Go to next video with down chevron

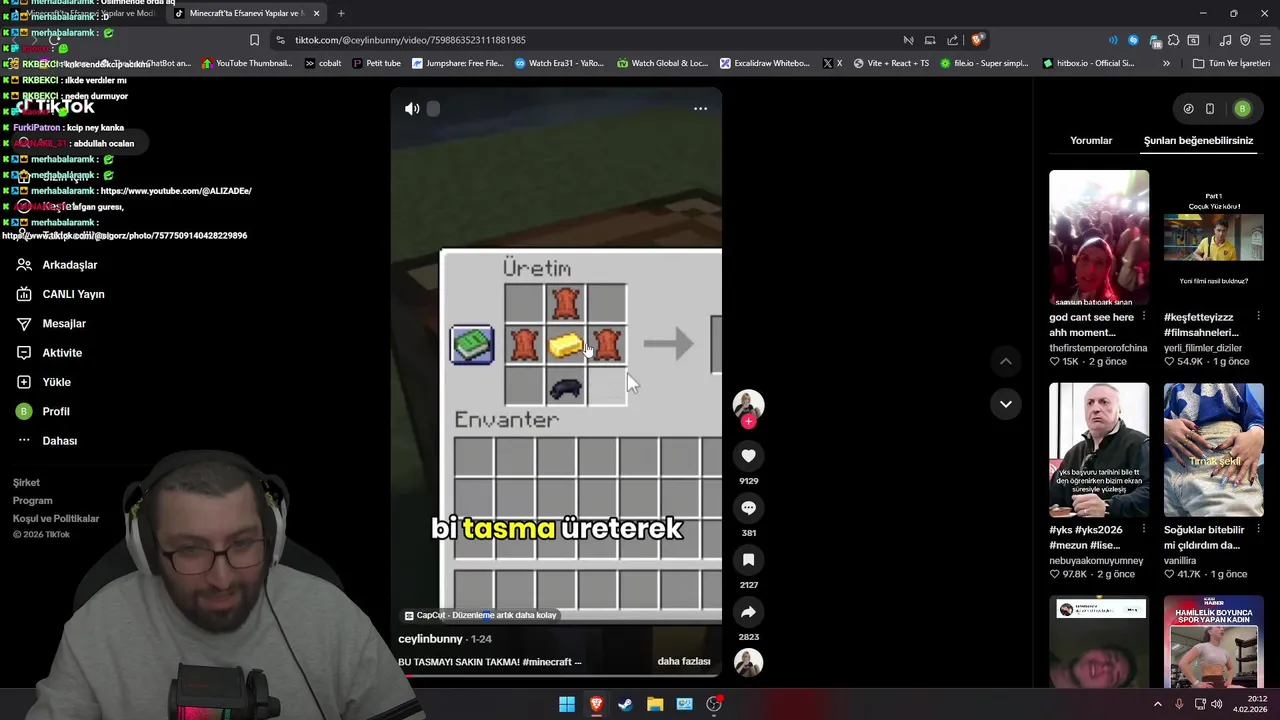[x=1006, y=404]
